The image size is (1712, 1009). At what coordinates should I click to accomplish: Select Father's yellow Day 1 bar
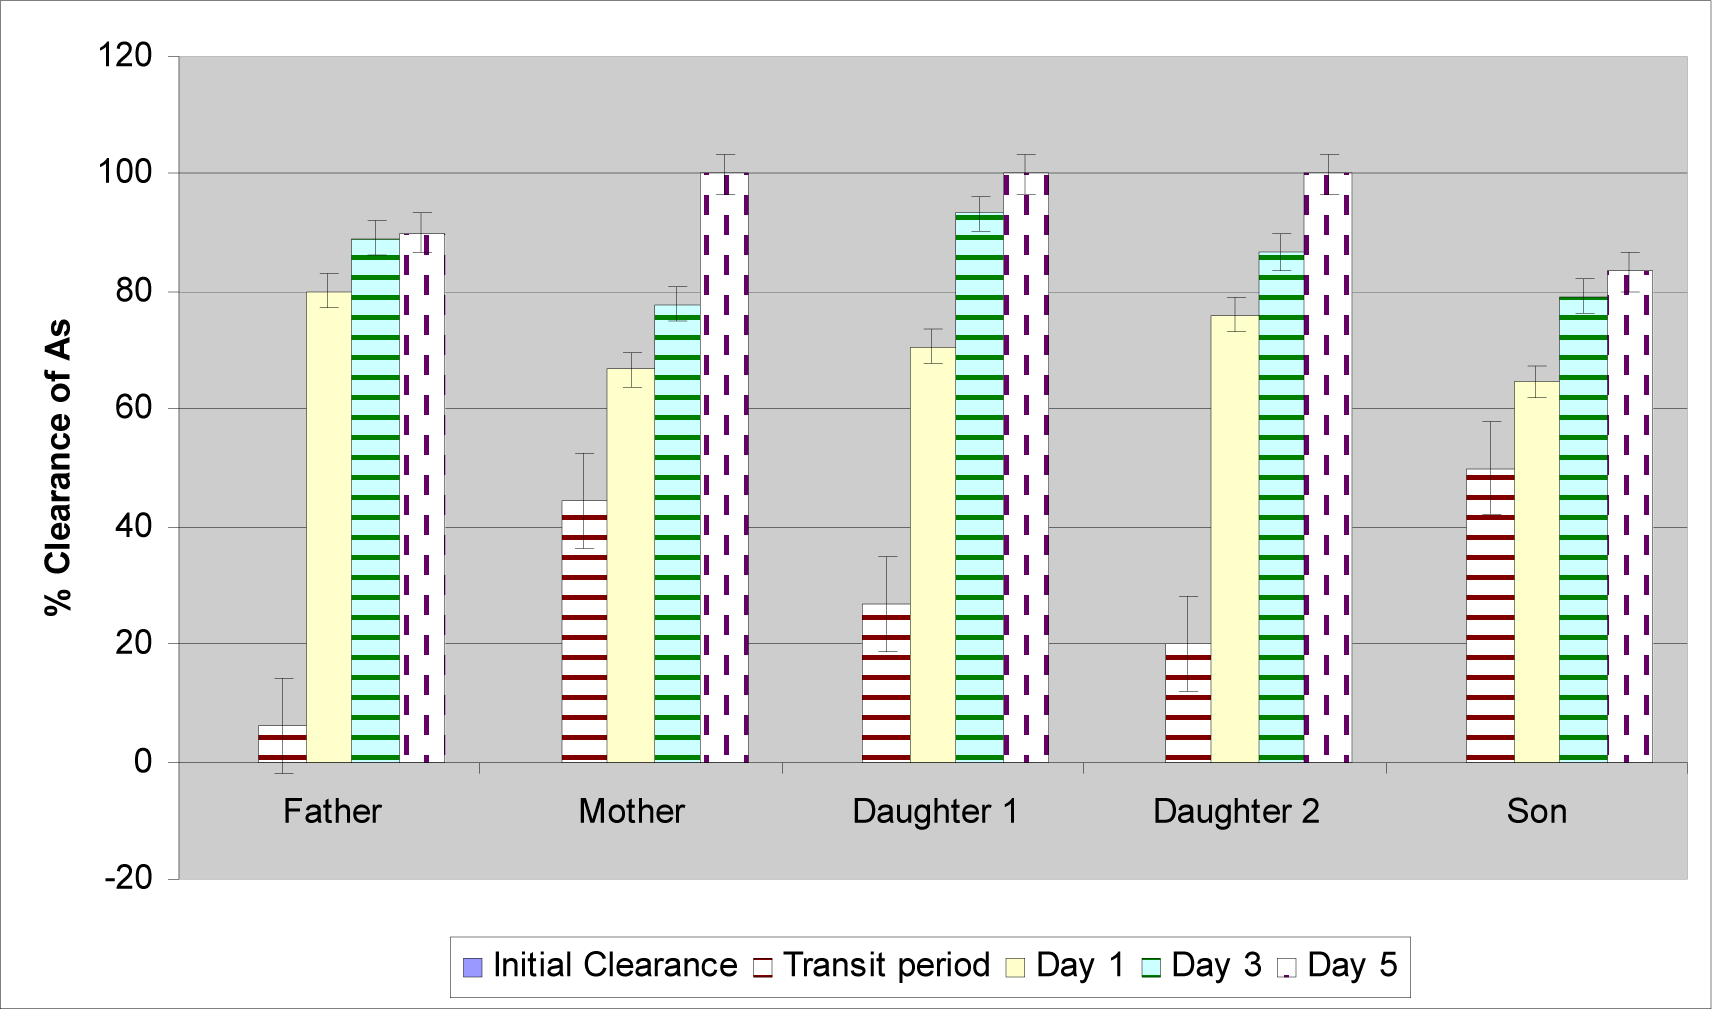[x=328, y=527]
